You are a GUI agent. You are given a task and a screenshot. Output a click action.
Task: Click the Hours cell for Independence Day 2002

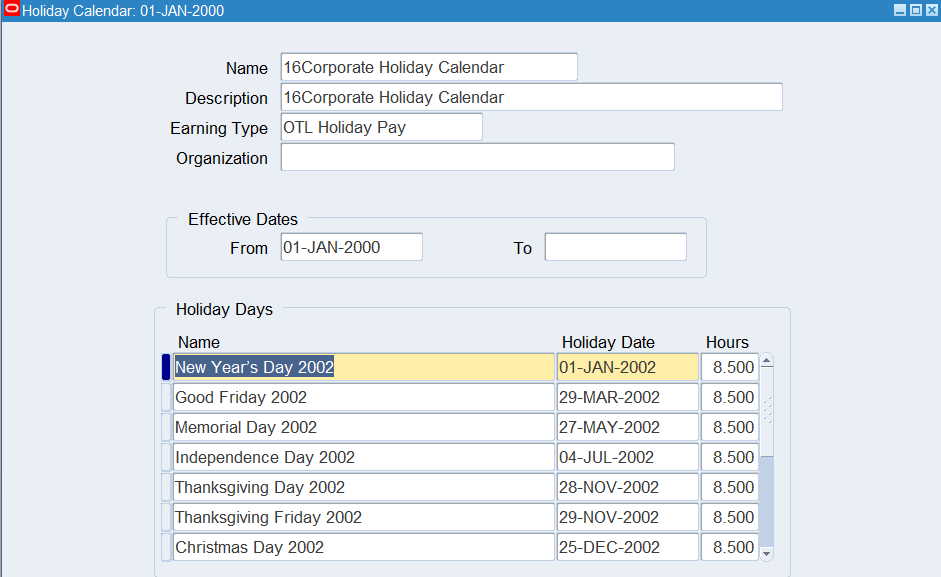pyautogui.click(x=730, y=458)
